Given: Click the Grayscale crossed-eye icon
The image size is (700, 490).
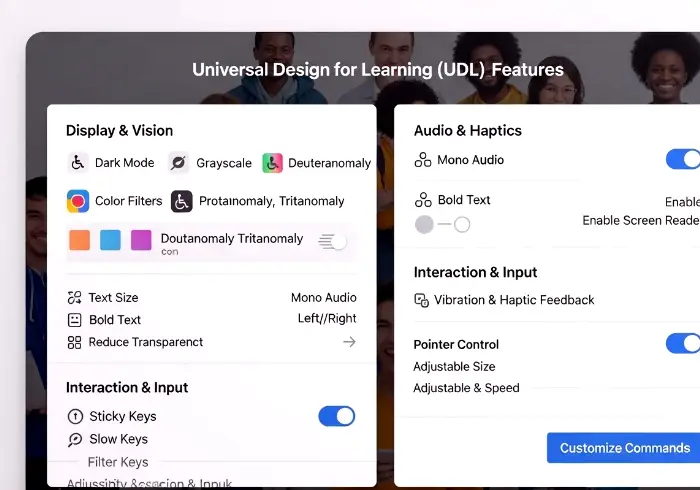Looking at the screenshot, I should click(178, 163).
